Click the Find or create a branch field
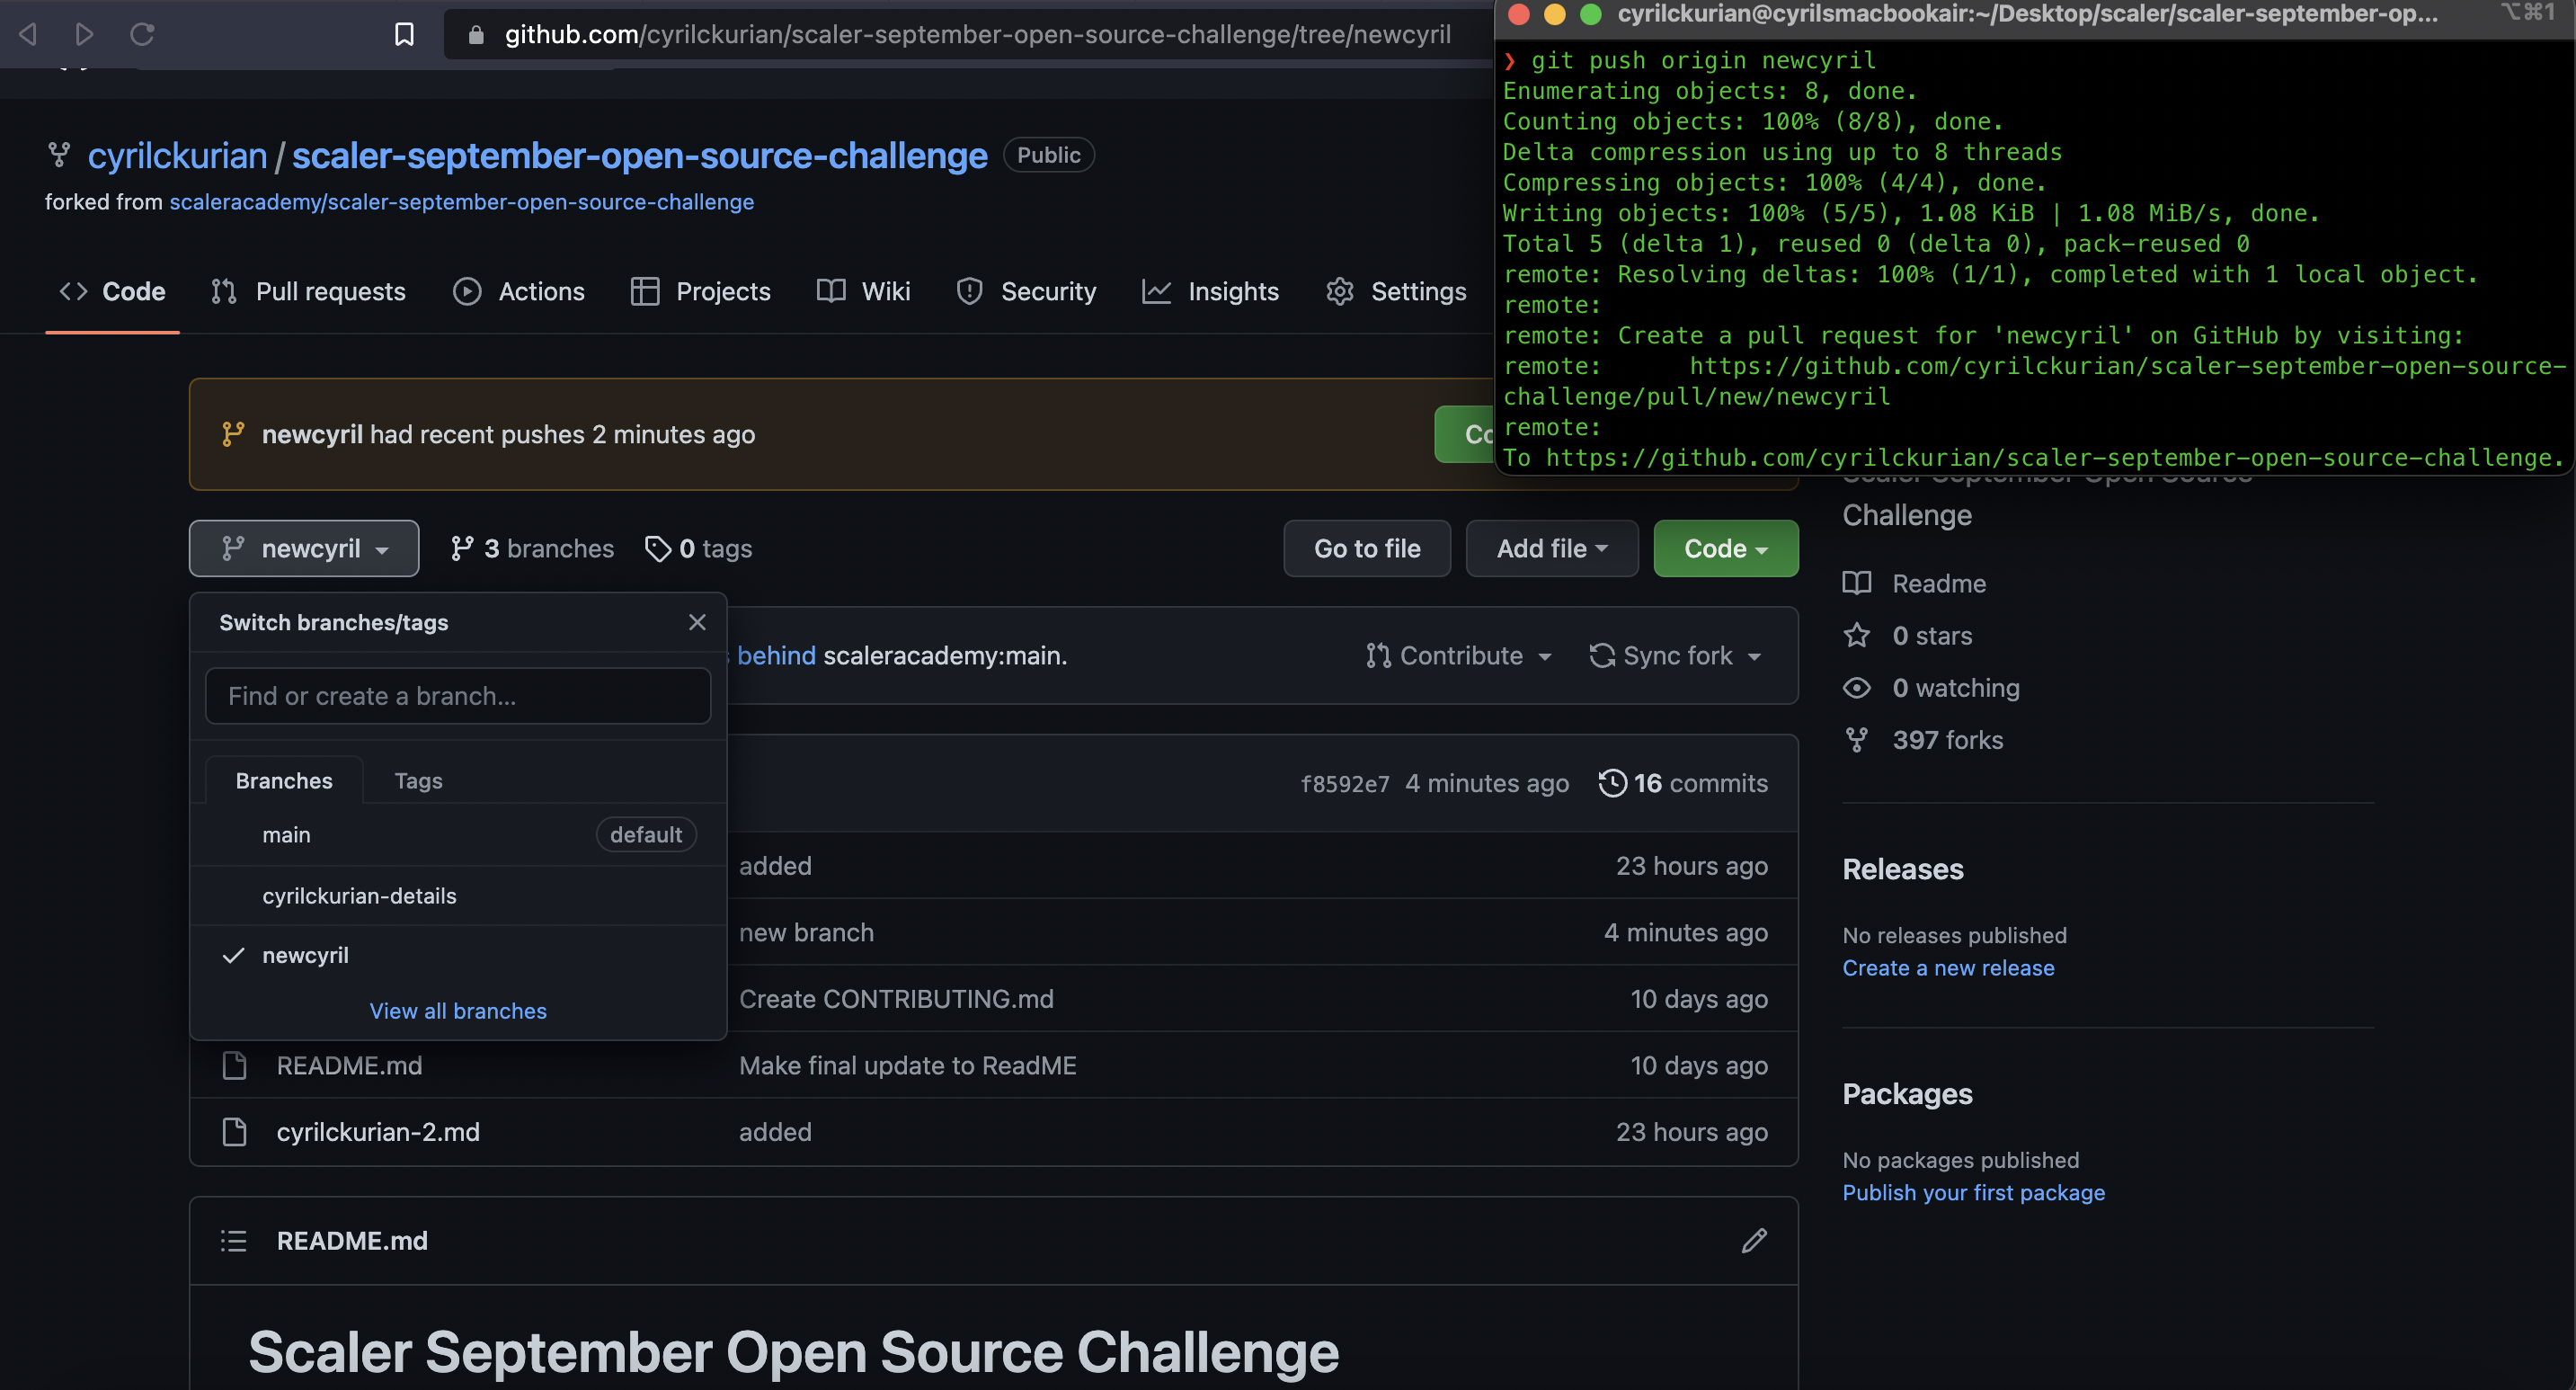 tap(457, 696)
